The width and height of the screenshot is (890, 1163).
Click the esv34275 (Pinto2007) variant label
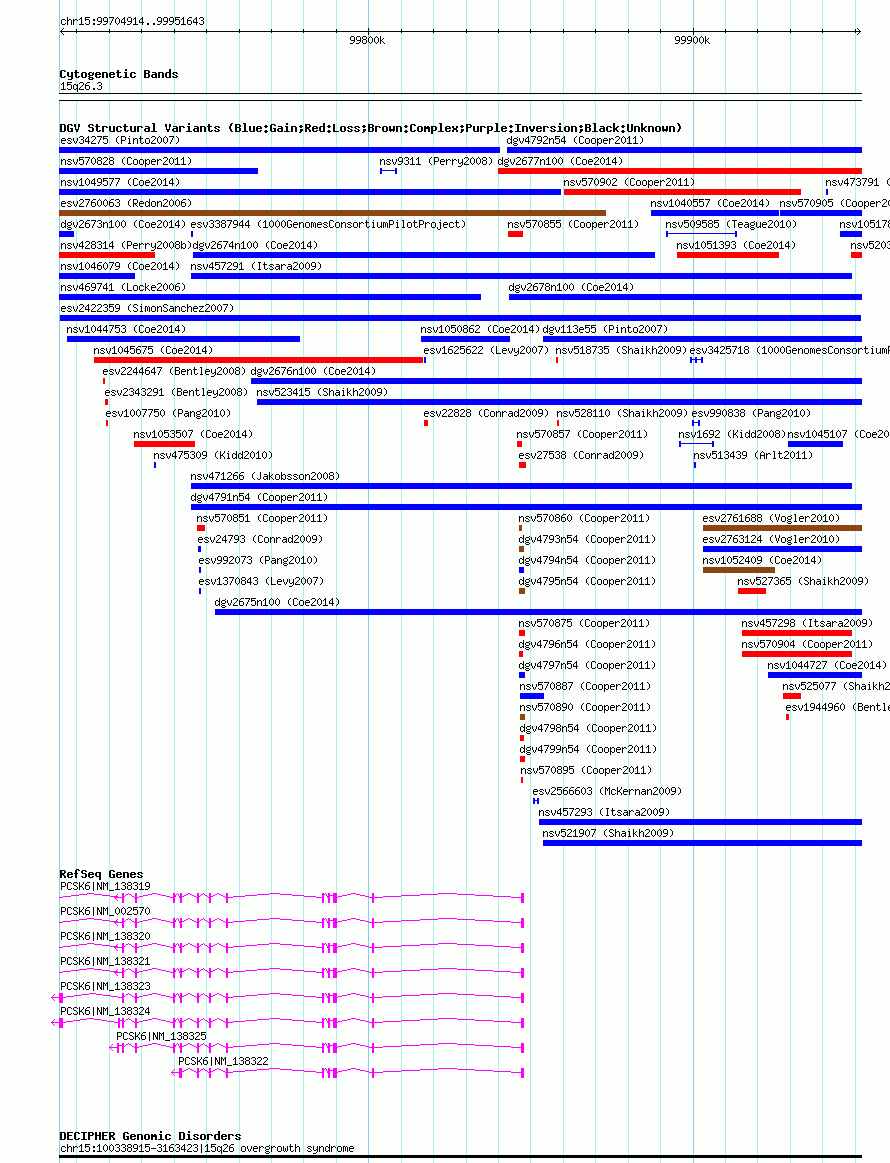pos(120,140)
